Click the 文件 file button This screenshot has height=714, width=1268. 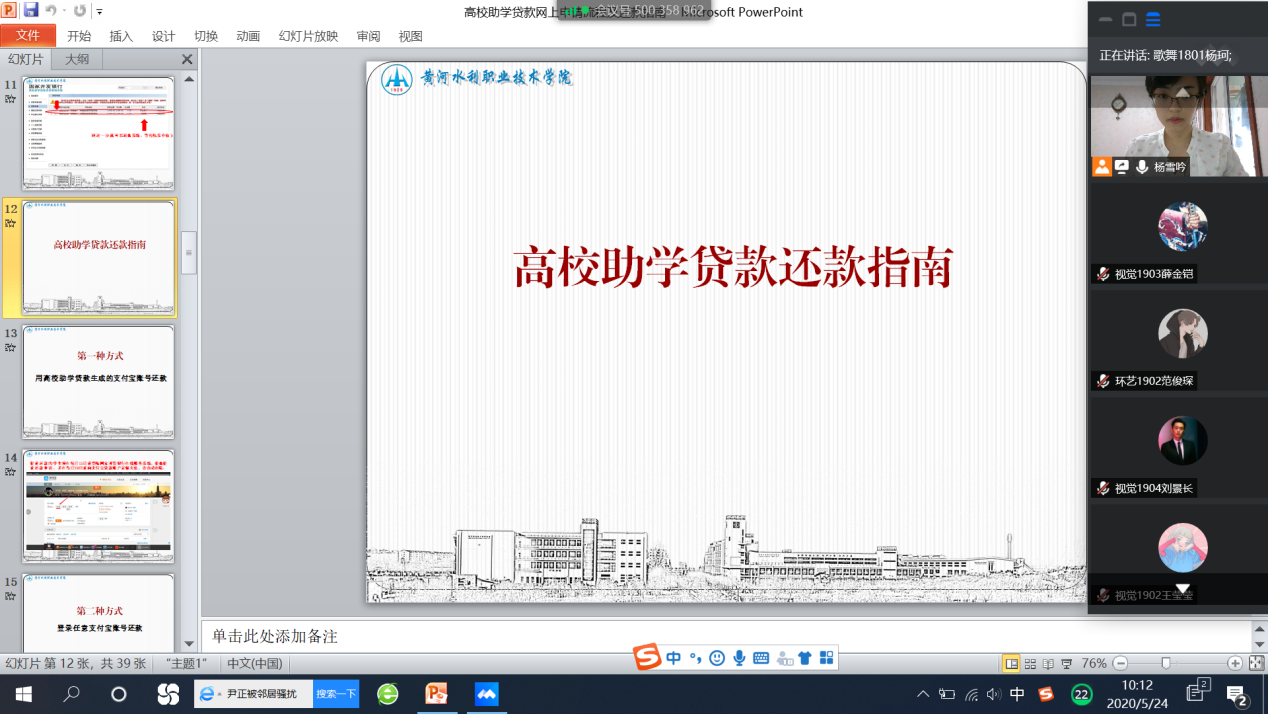[28, 36]
